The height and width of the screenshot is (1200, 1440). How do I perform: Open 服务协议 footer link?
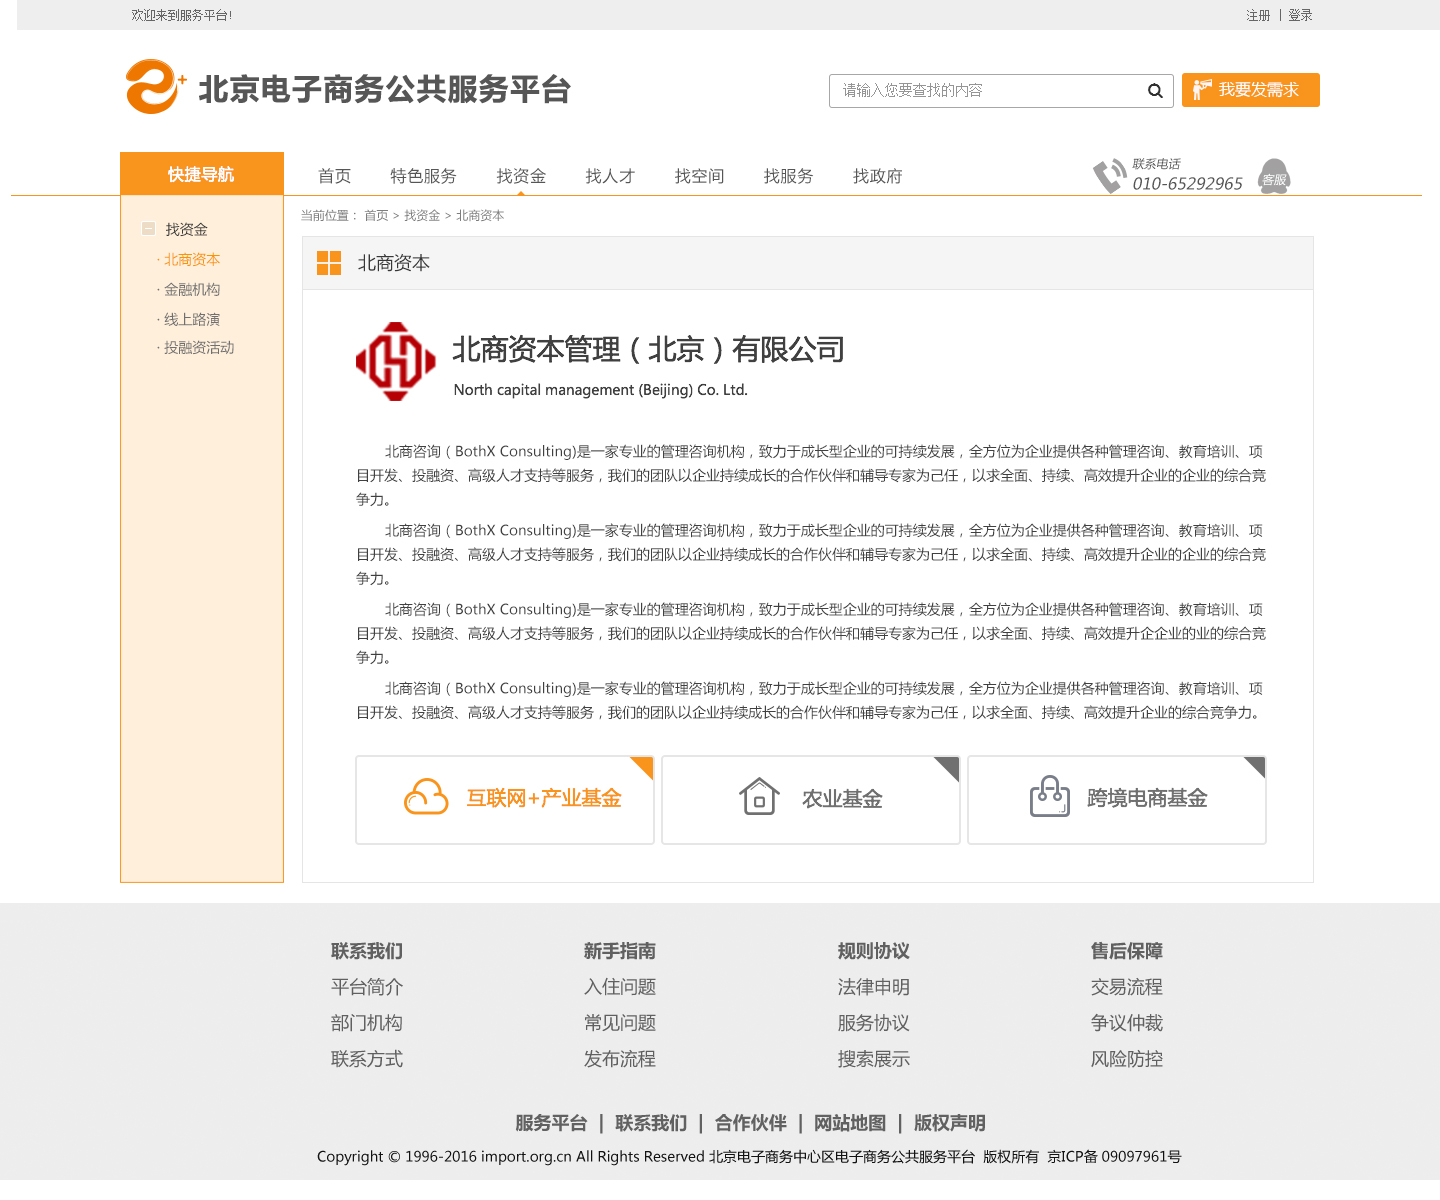(x=874, y=1023)
